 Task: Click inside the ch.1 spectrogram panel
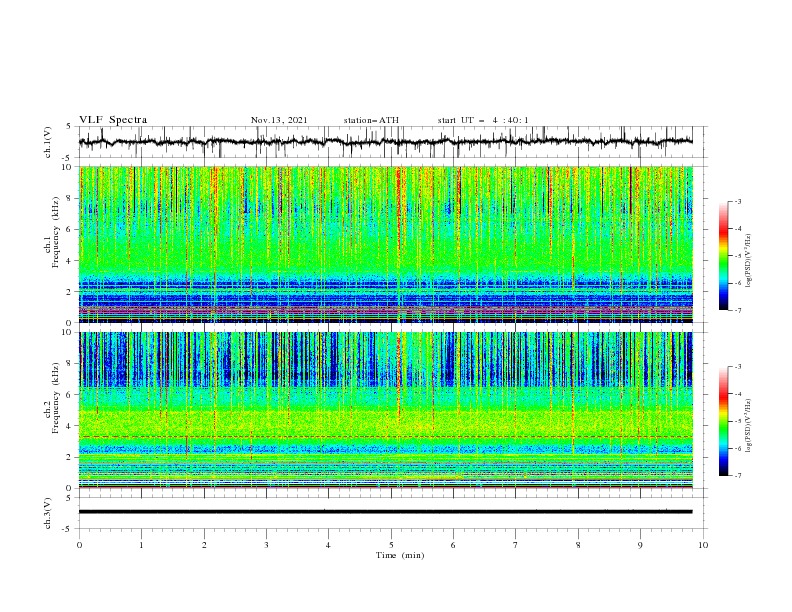(x=386, y=244)
